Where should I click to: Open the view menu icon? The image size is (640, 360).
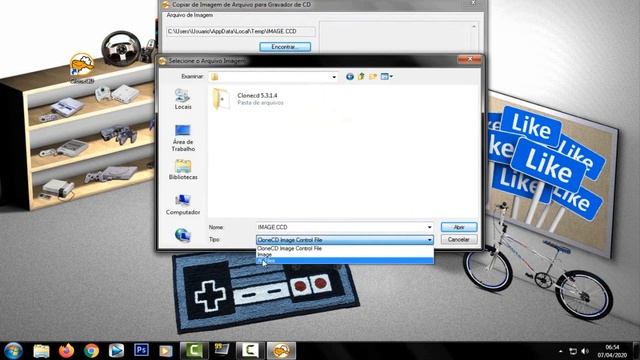tap(386, 76)
